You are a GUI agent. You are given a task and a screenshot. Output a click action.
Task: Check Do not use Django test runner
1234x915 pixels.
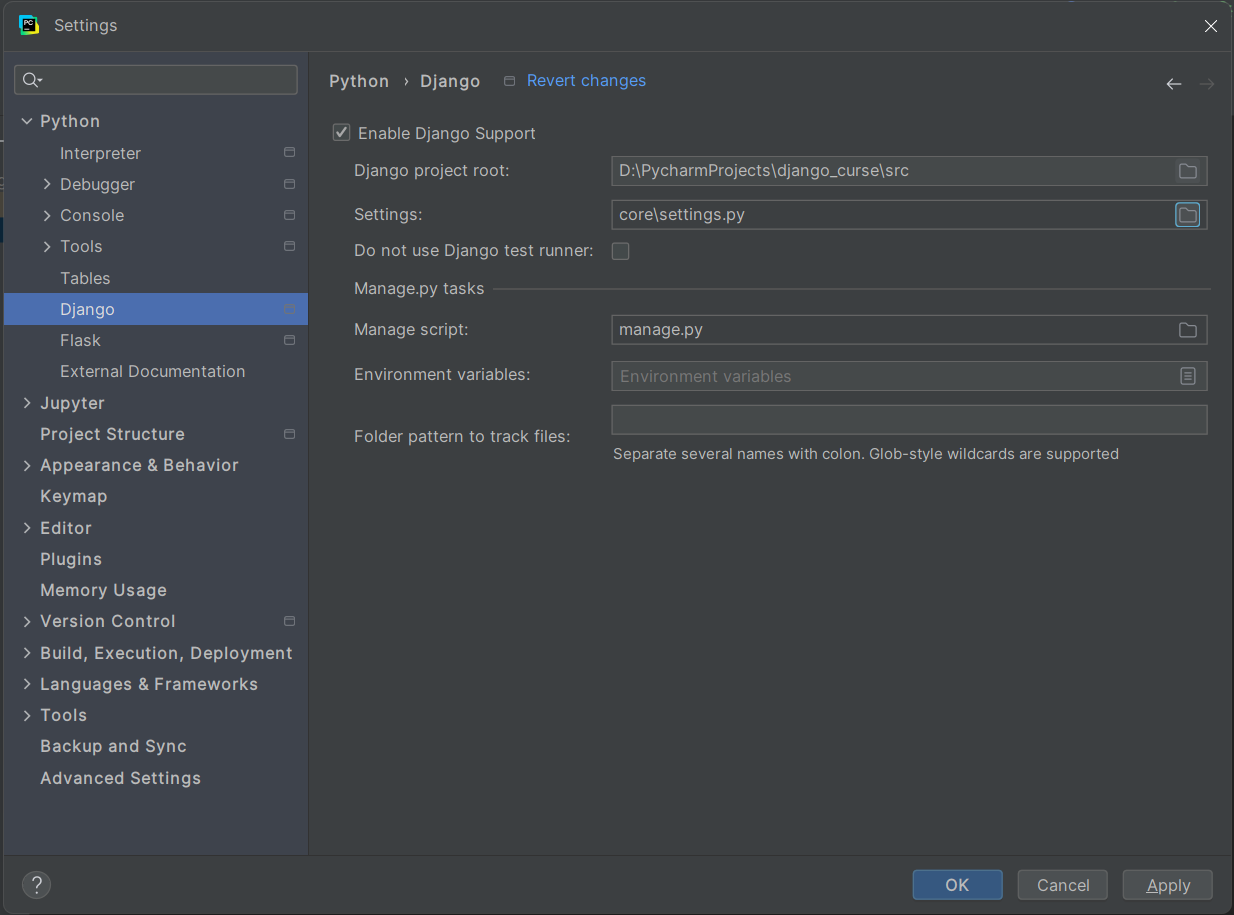coord(620,251)
